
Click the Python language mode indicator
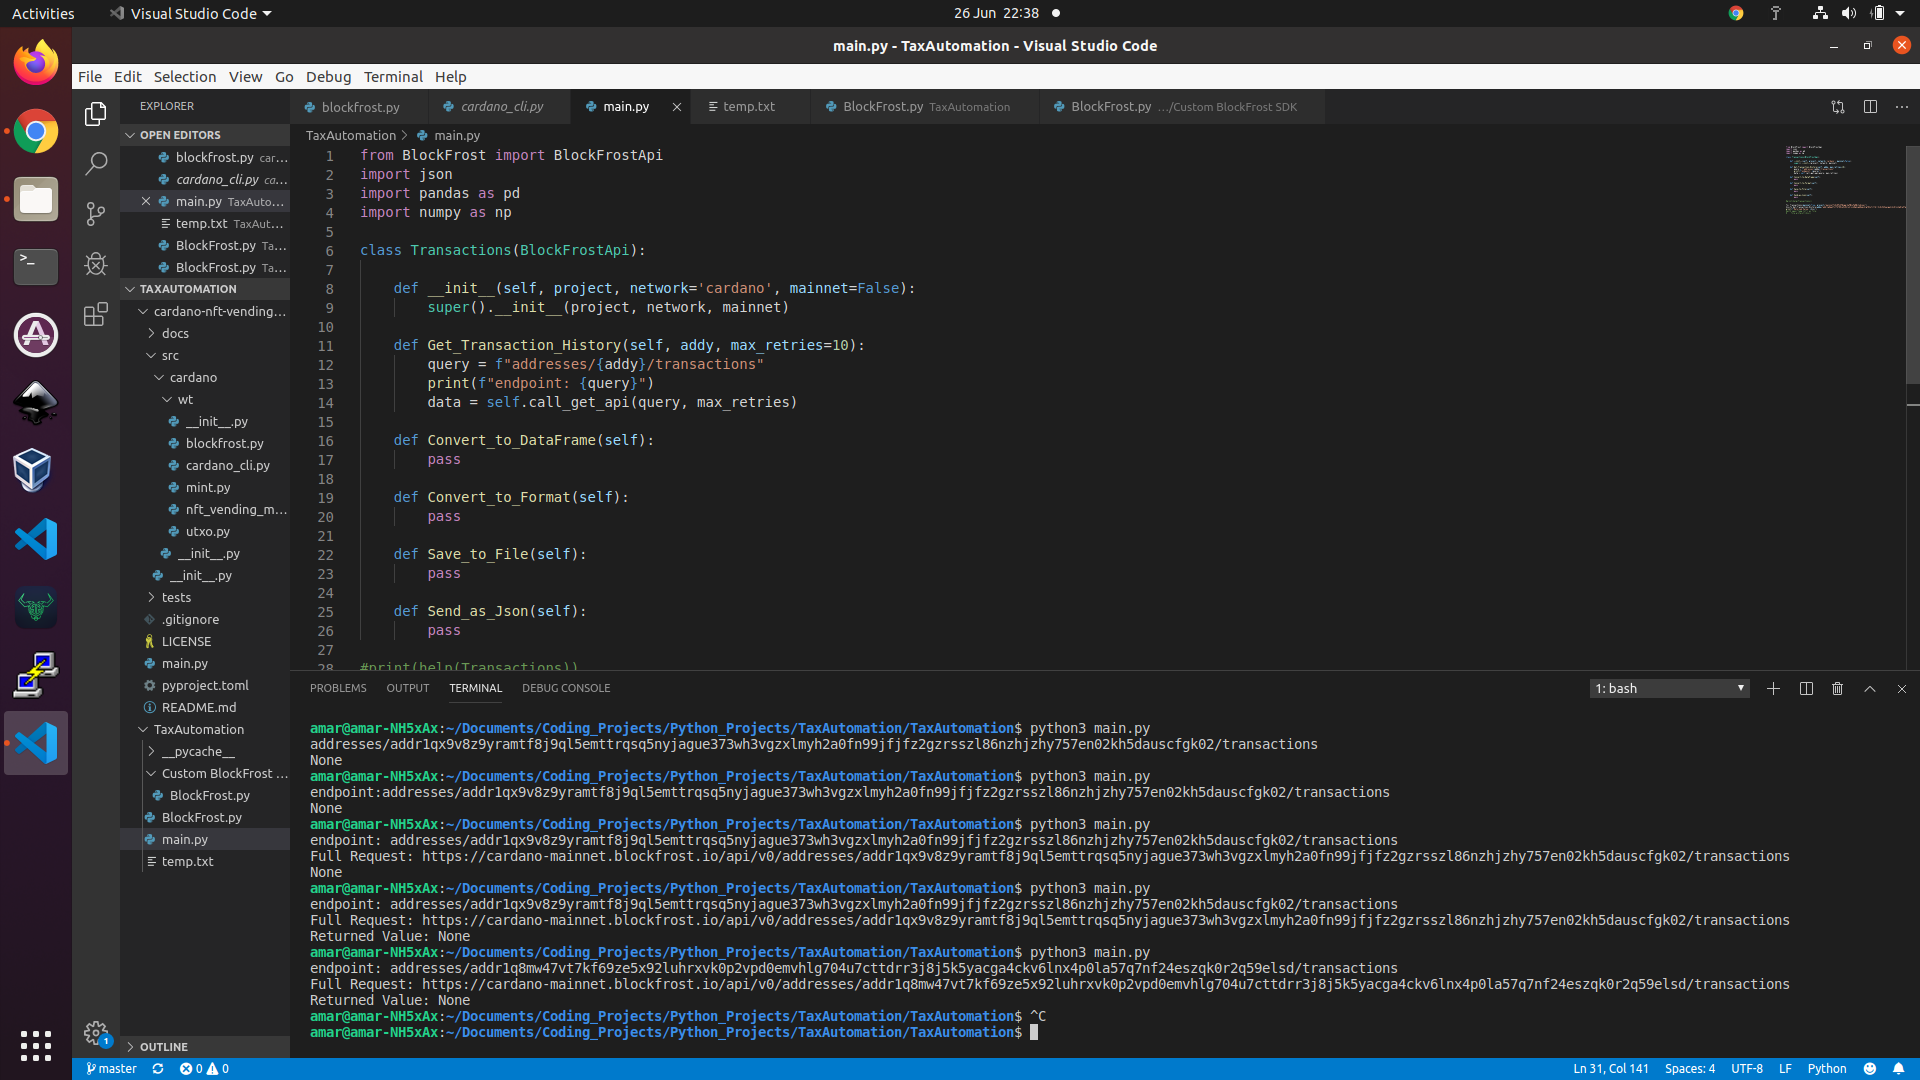pyautogui.click(x=1827, y=1069)
